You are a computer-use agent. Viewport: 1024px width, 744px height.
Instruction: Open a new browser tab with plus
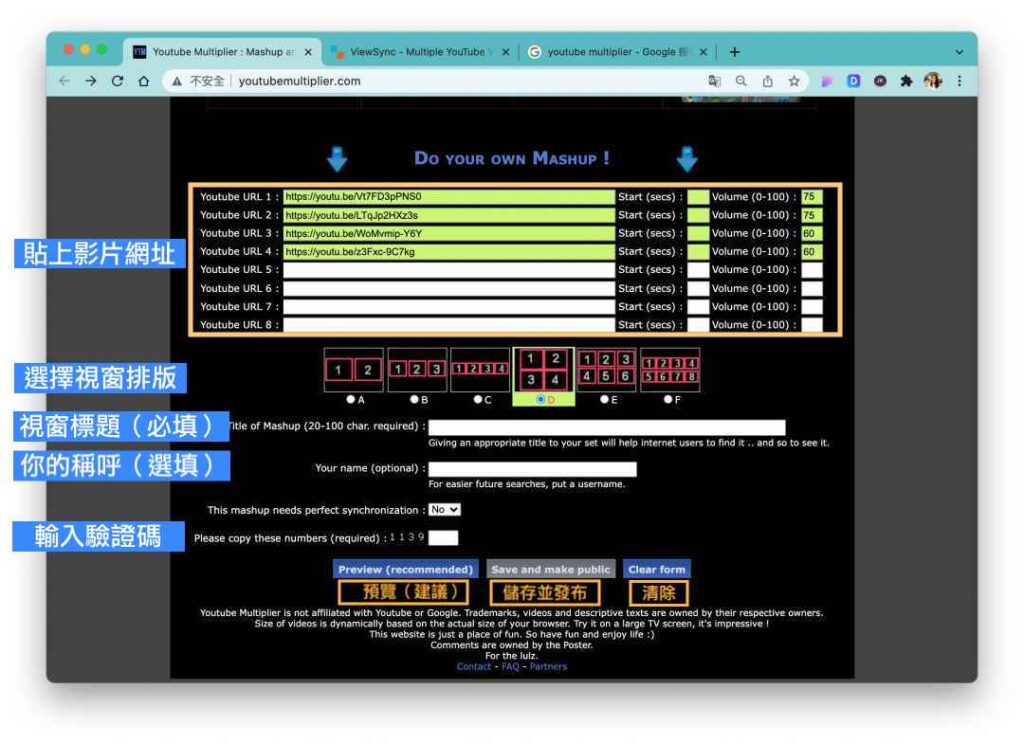point(735,52)
